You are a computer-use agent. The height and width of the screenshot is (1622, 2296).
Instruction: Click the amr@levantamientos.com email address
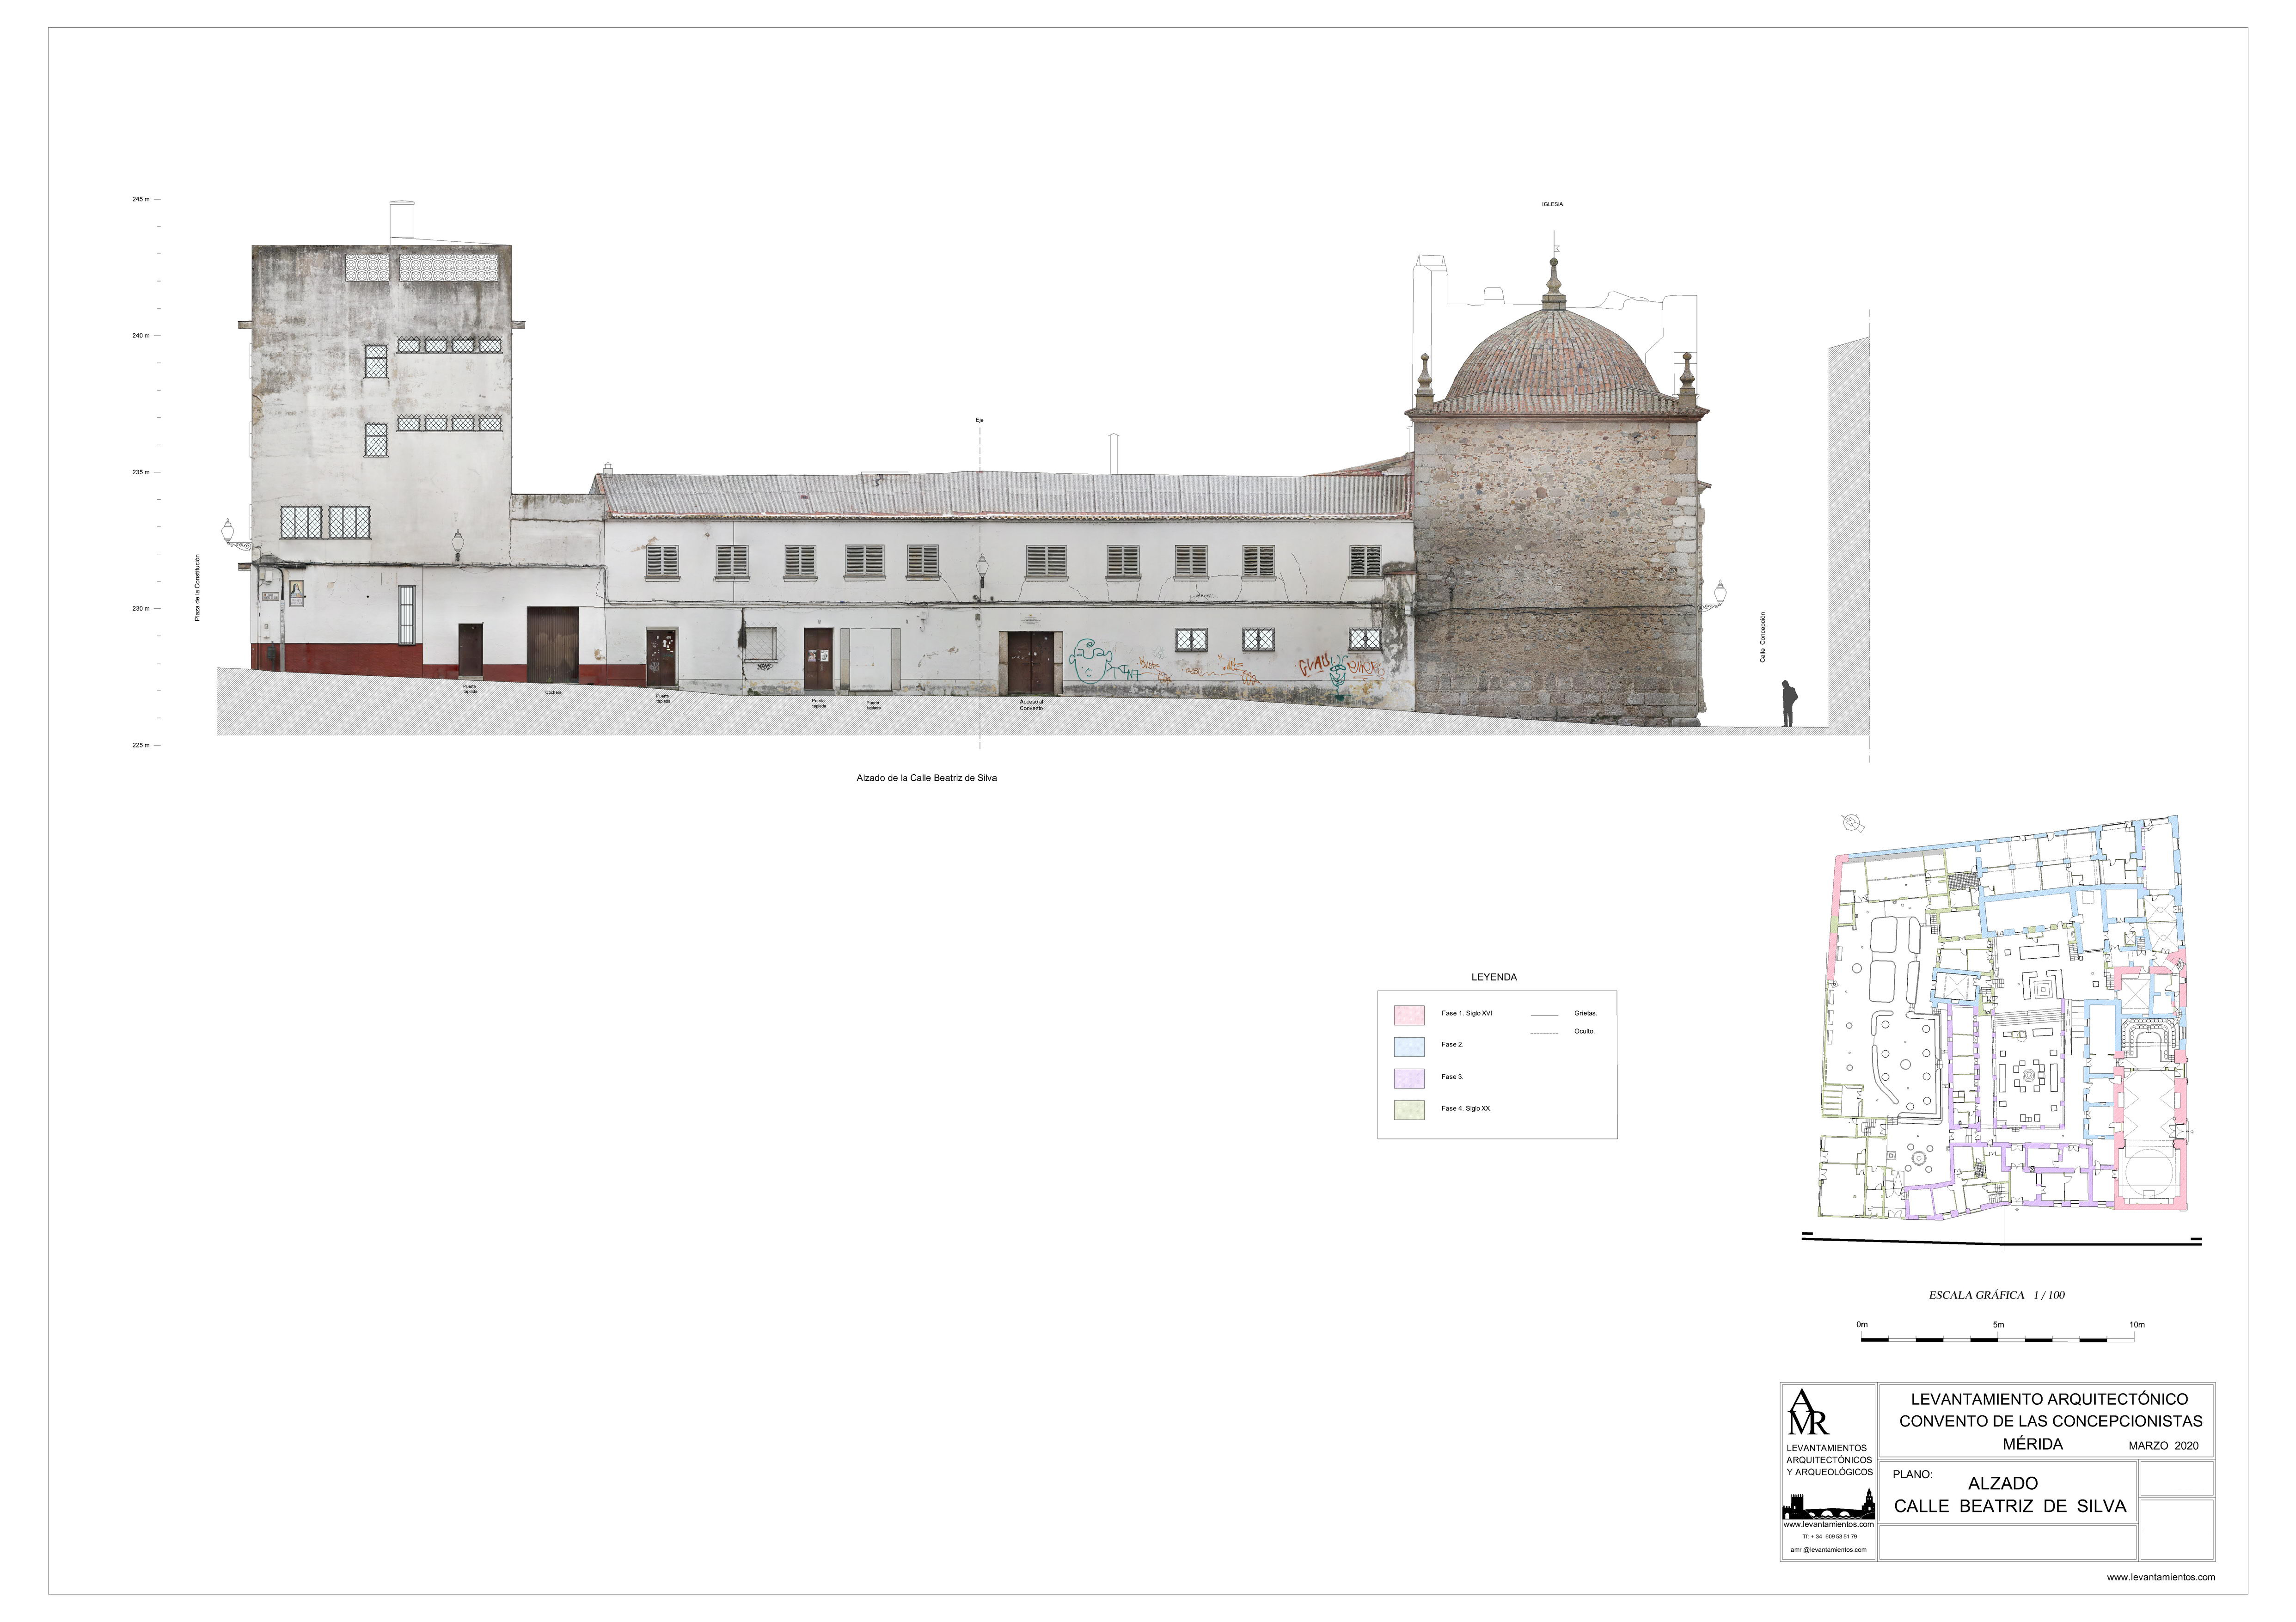coord(1828,1549)
